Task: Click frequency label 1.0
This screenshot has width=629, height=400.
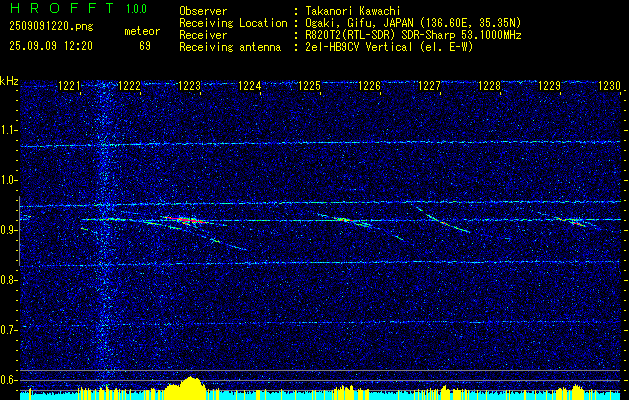Action: point(9,180)
